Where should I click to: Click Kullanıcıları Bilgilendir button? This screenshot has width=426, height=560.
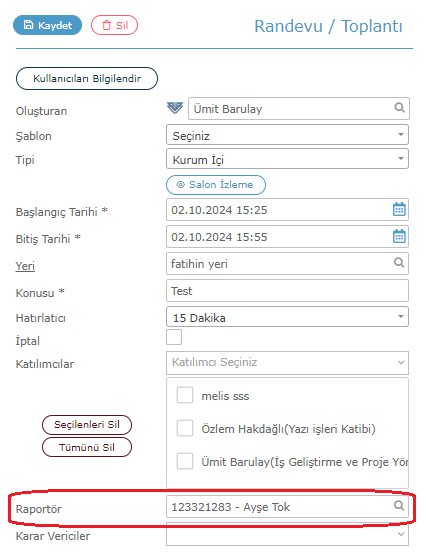[x=87, y=78]
